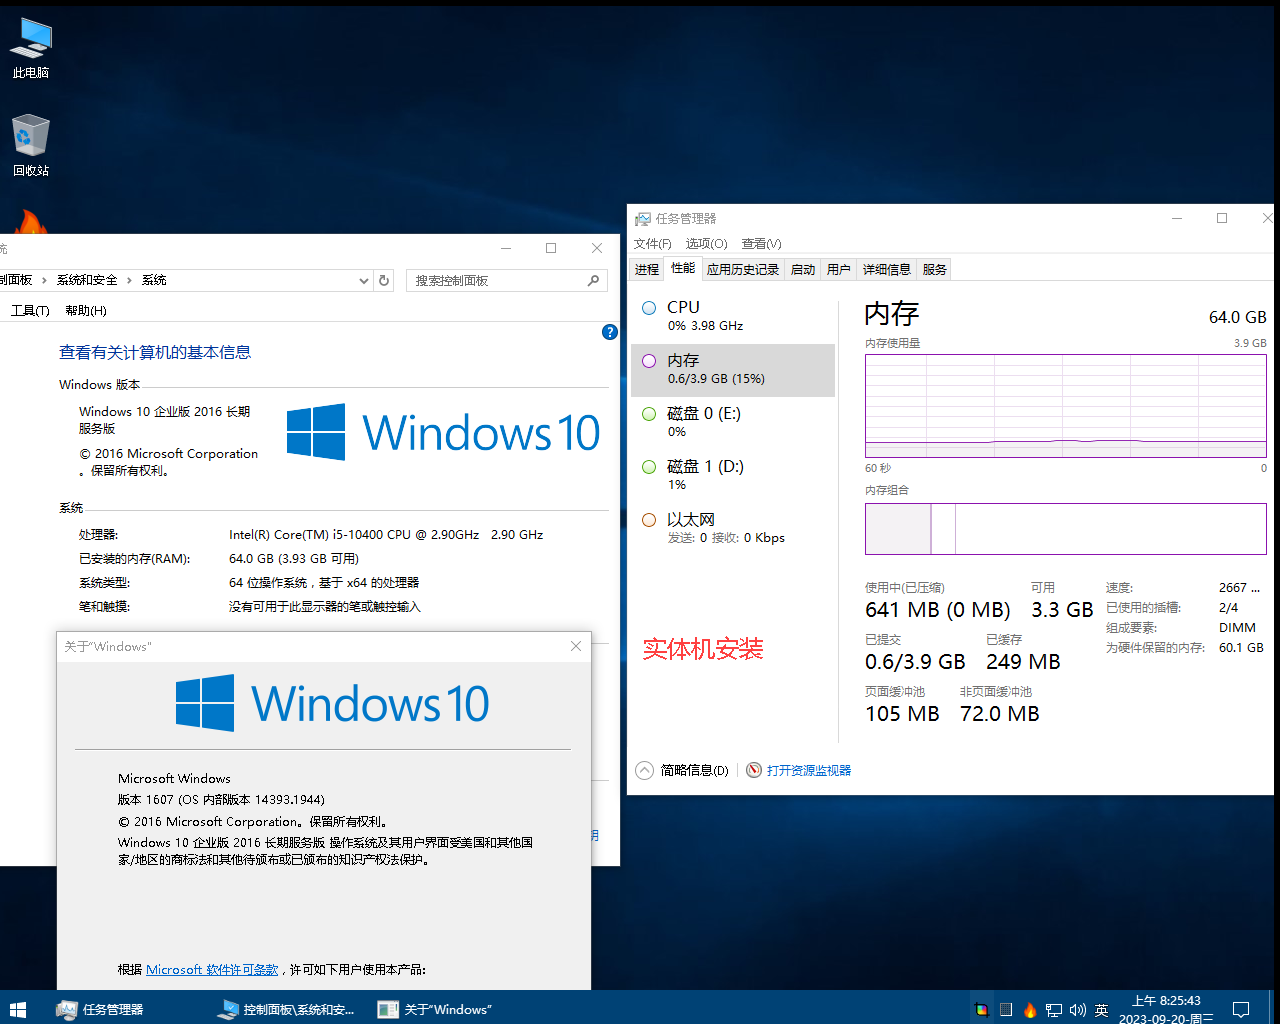Click the search magnifier in Control Panel
The image size is (1280, 1024).
click(x=593, y=281)
